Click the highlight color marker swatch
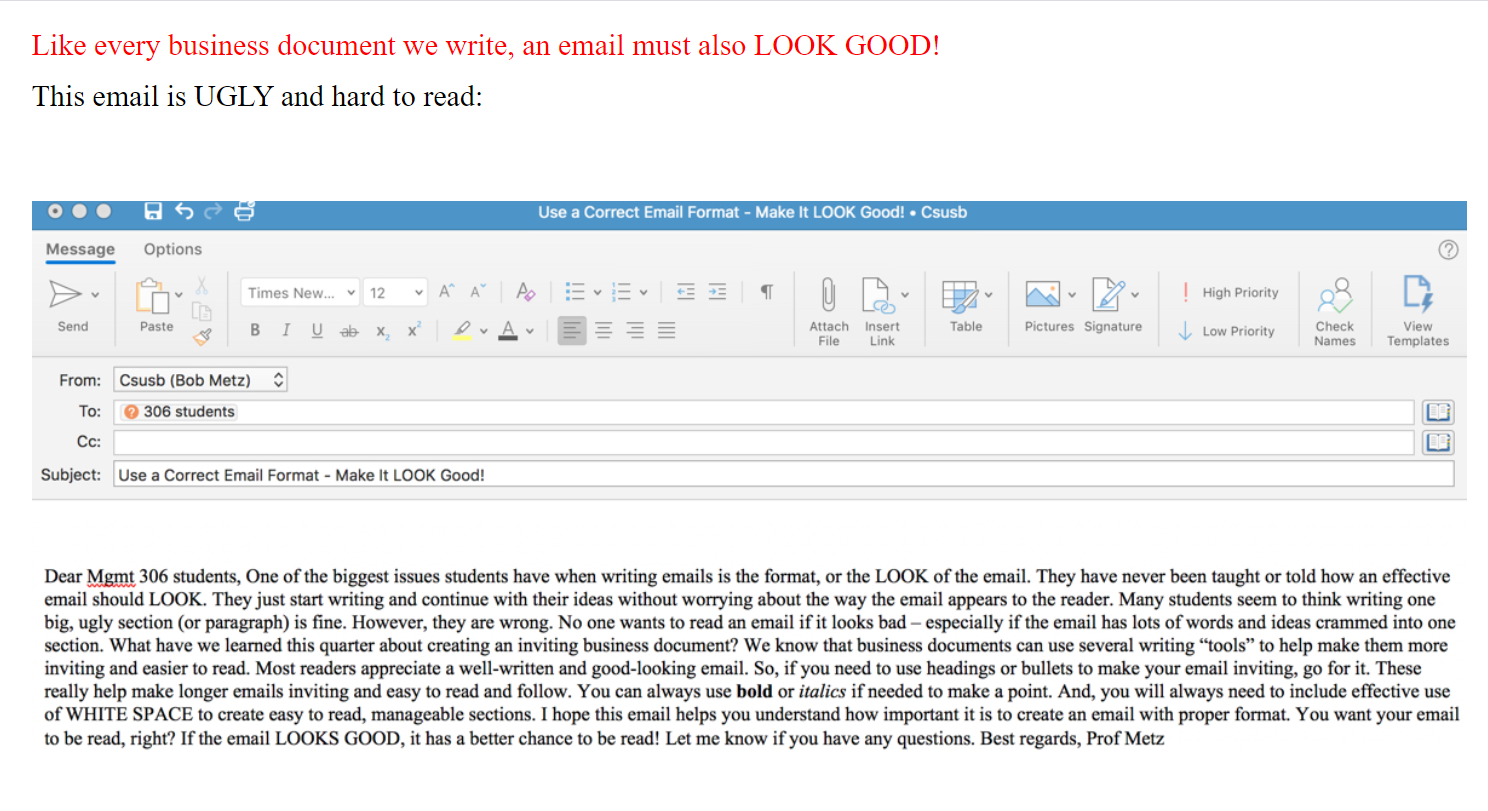Screen dimensions: 1488x811 click(462, 331)
